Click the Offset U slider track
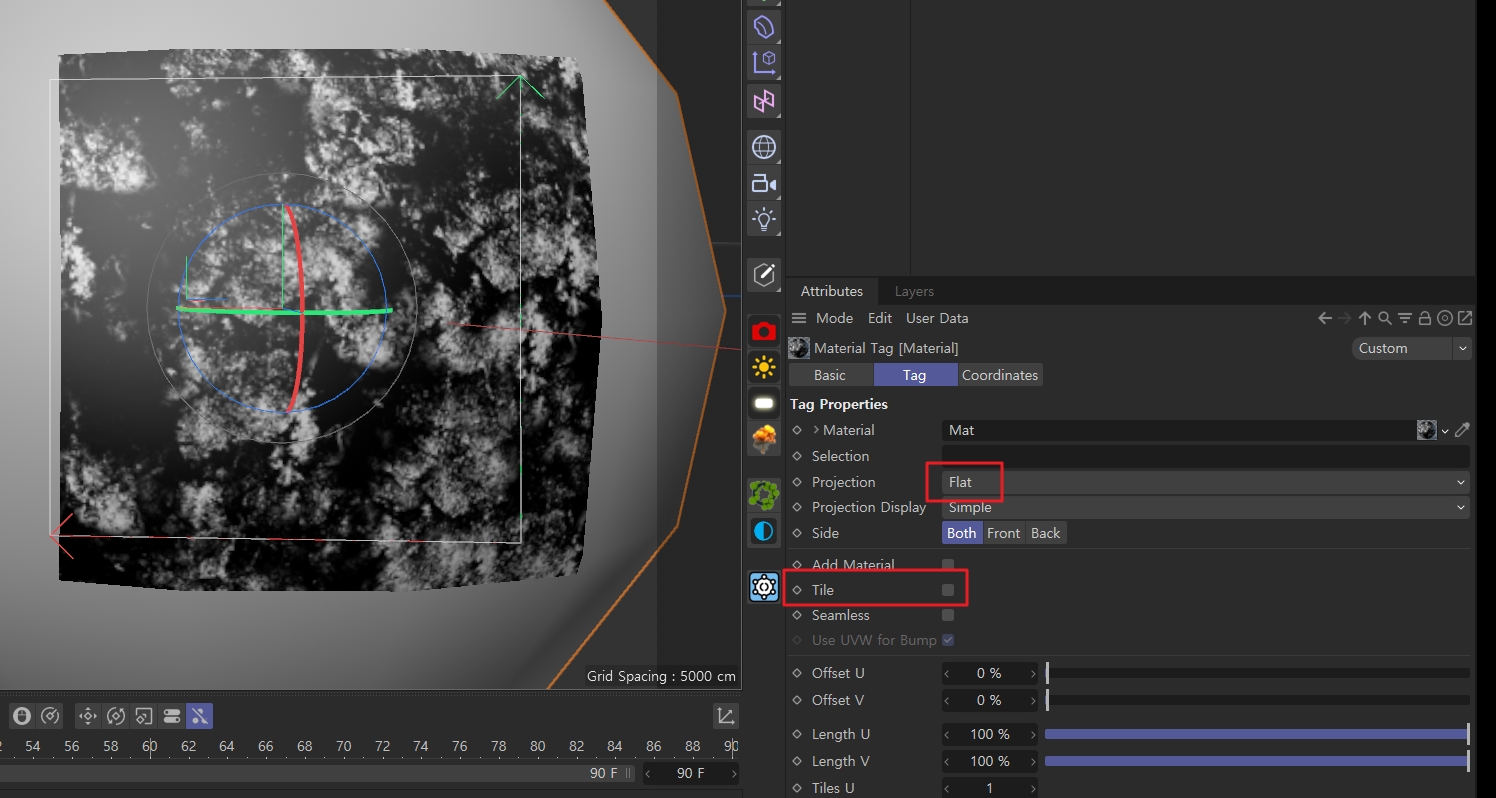Screen dimensions: 1496x798 [1257, 673]
